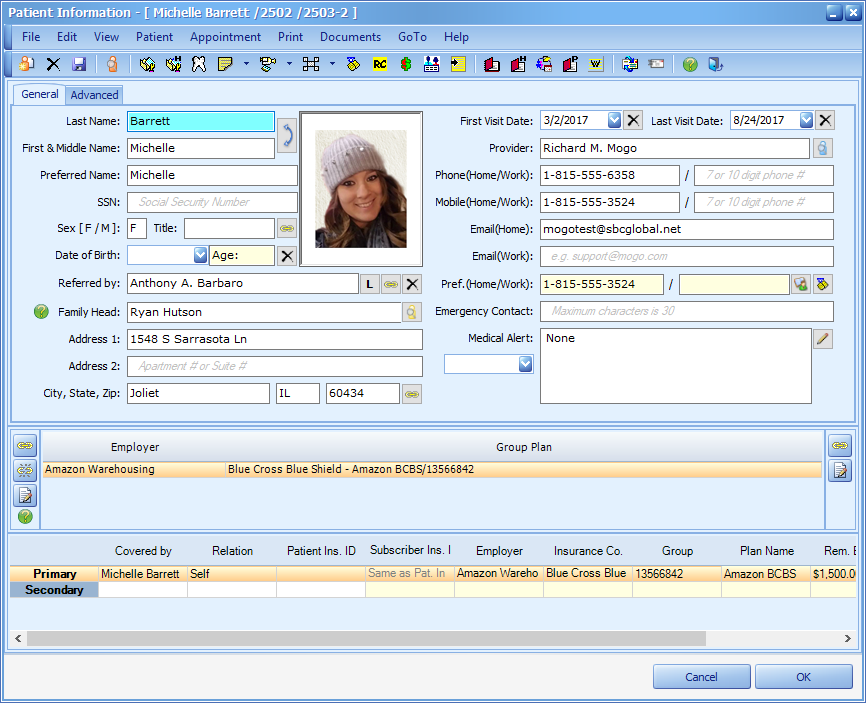Open the Patient menu
This screenshot has width=866, height=703.
(154, 36)
